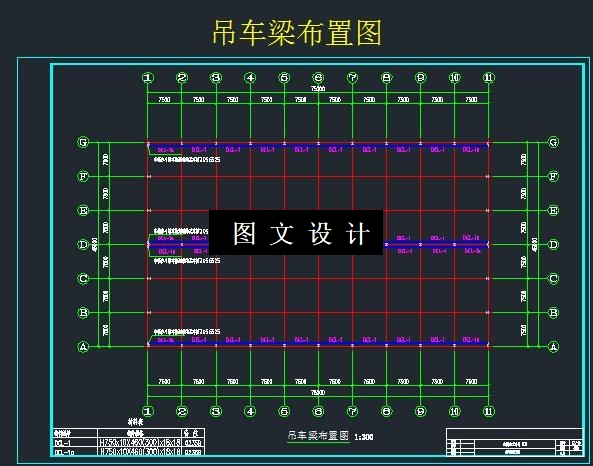This screenshot has width=593, height=466.
Task: Select bottom 7500 dimension between axes 1 and 2
Action: click(164, 382)
